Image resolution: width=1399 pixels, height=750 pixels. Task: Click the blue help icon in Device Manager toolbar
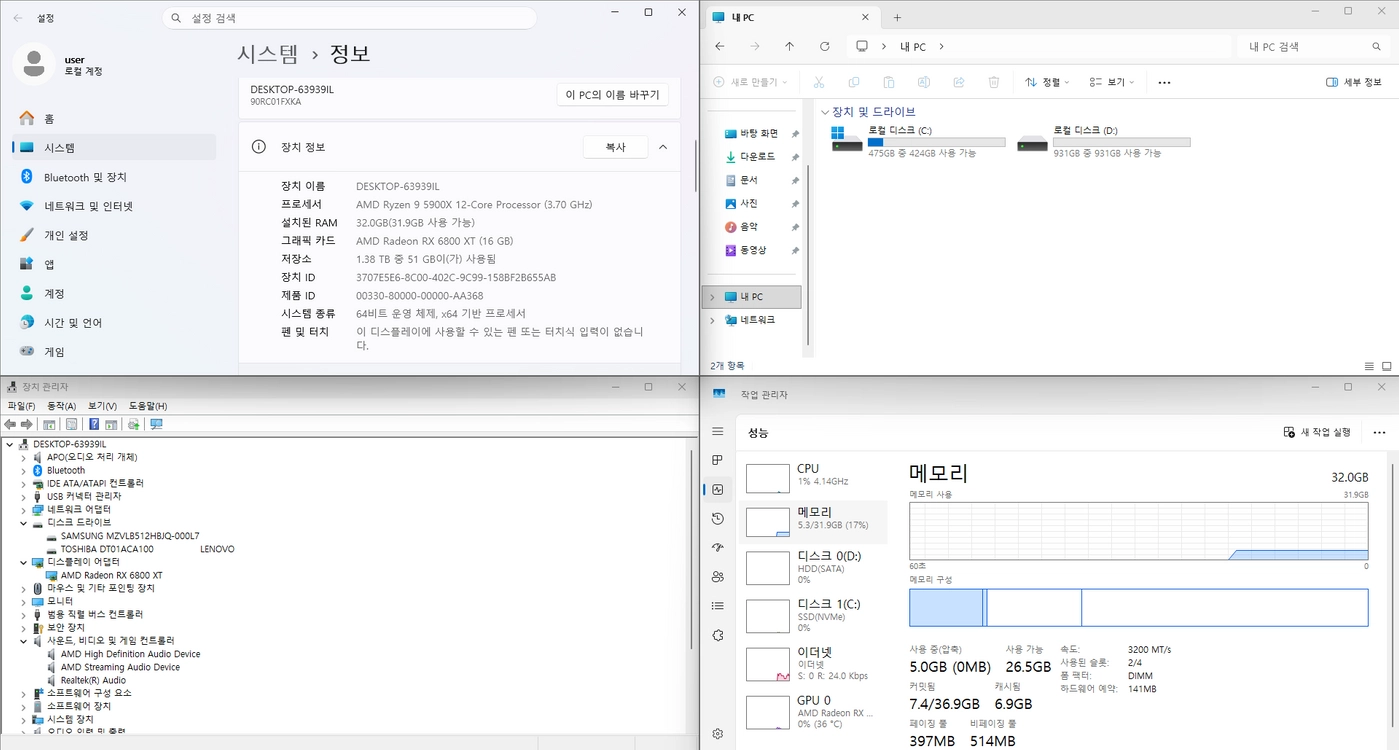pyautogui.click(x=95, y=424)
